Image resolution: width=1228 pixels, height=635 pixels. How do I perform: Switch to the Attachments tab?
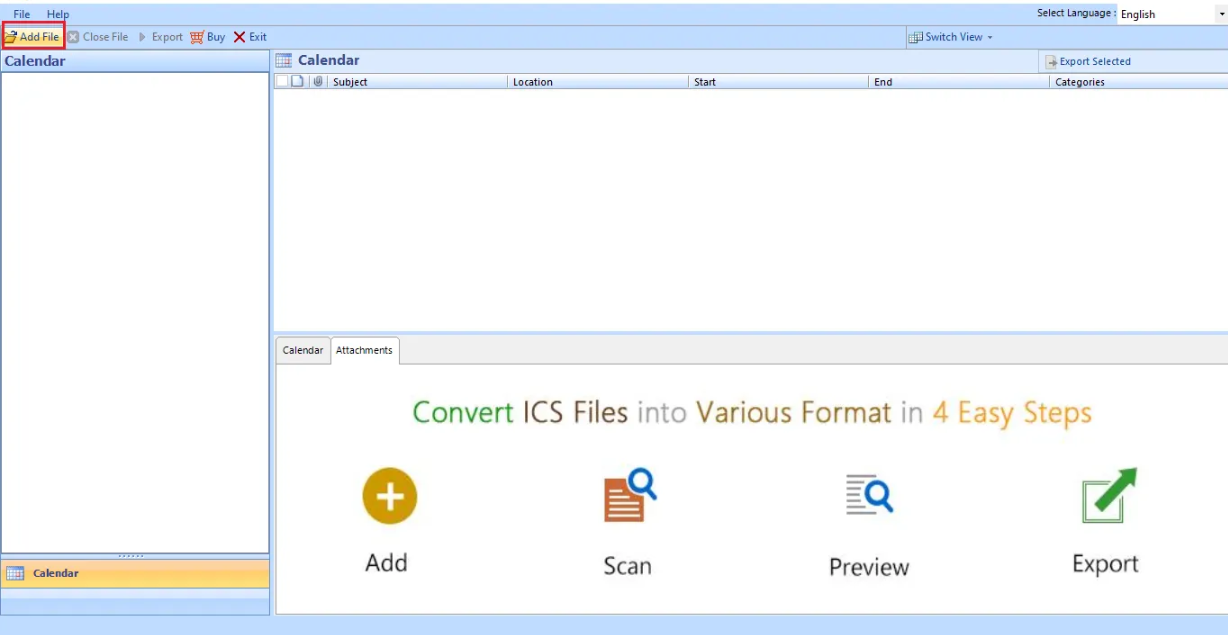pos(364,351)
